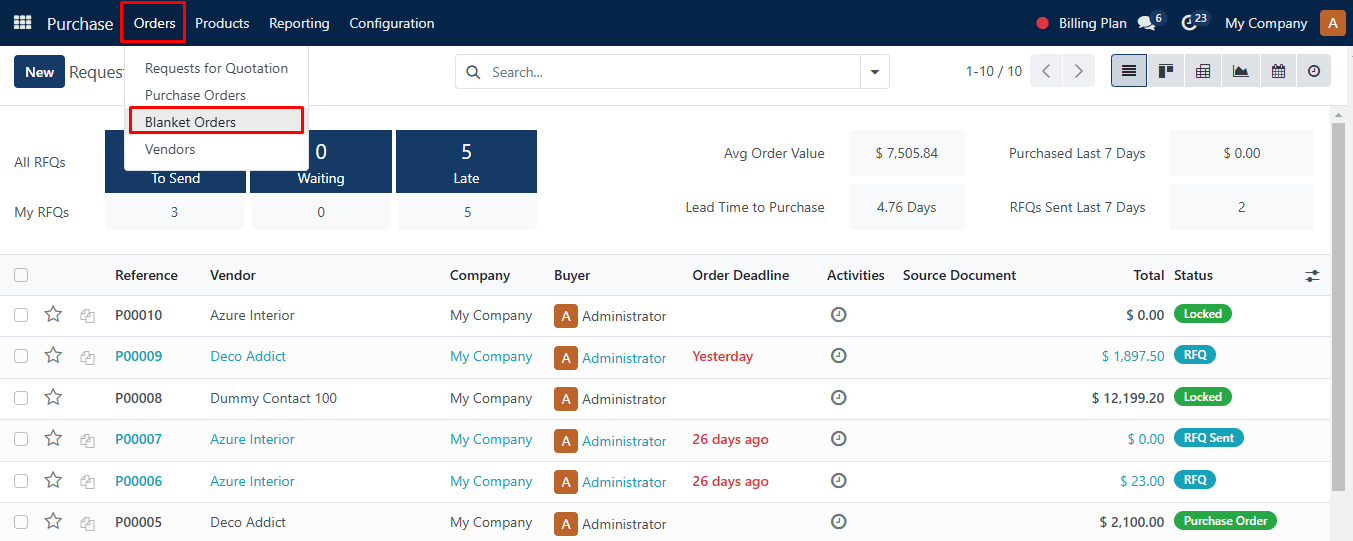The image size is (1353, 541).
Task: Click the Late 5 RFQs tile
Action: coord(466,162)
